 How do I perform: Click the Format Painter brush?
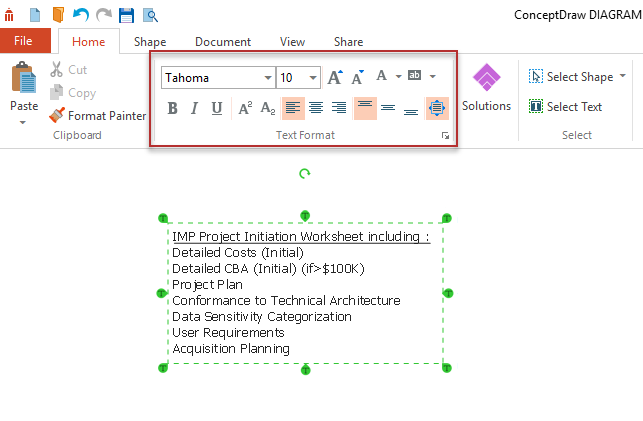tap(58, 116)
